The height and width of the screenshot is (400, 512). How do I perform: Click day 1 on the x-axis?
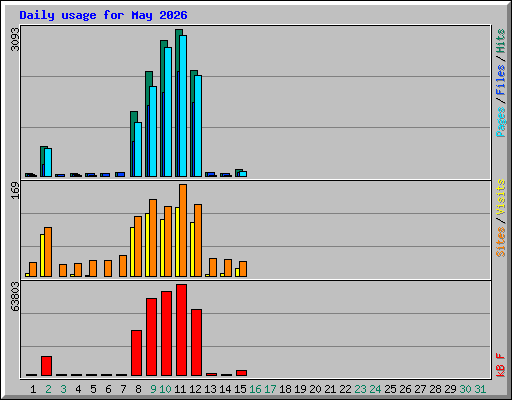click(x=33, y=389)
